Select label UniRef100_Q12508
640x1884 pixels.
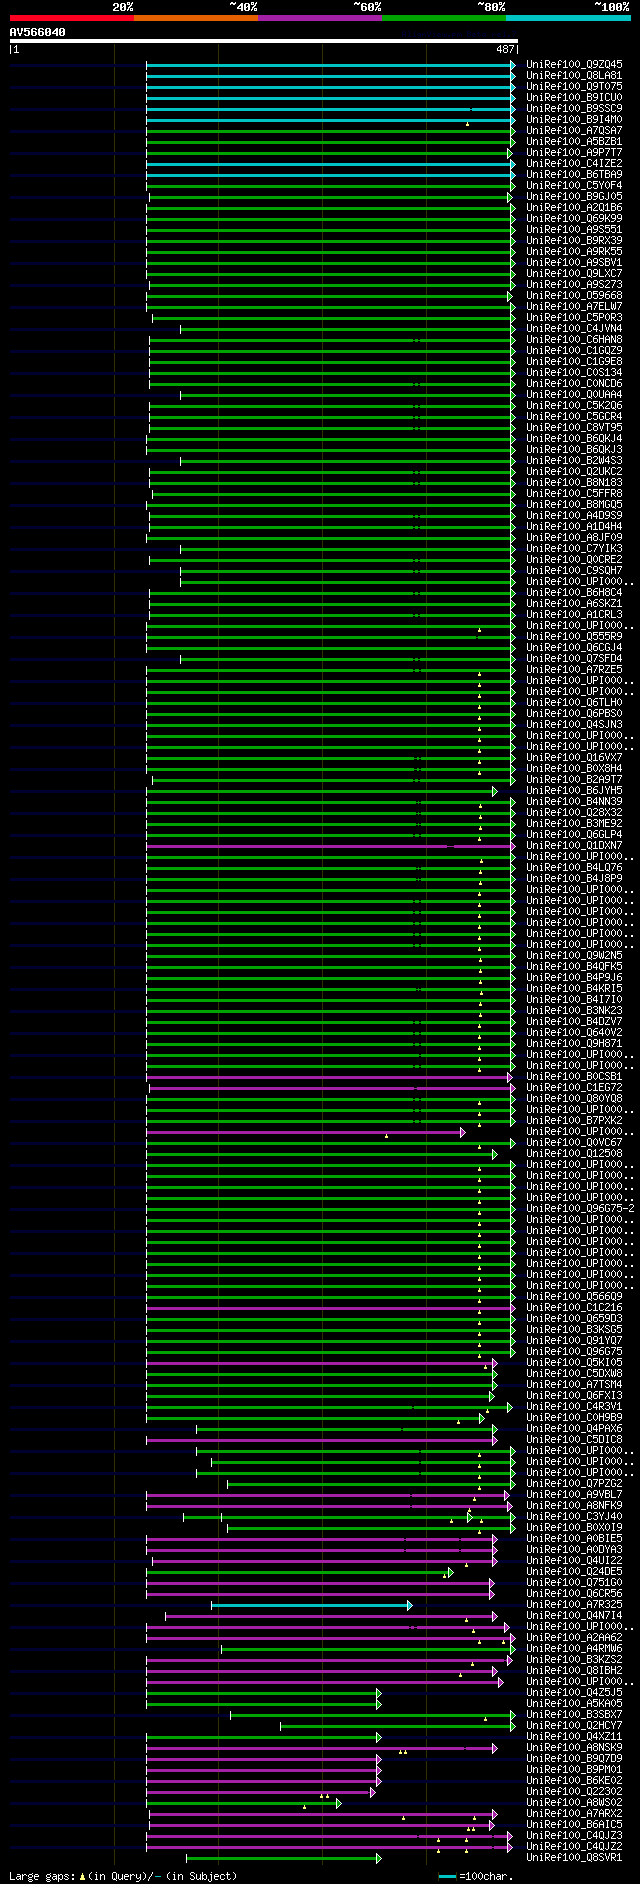574,1154
